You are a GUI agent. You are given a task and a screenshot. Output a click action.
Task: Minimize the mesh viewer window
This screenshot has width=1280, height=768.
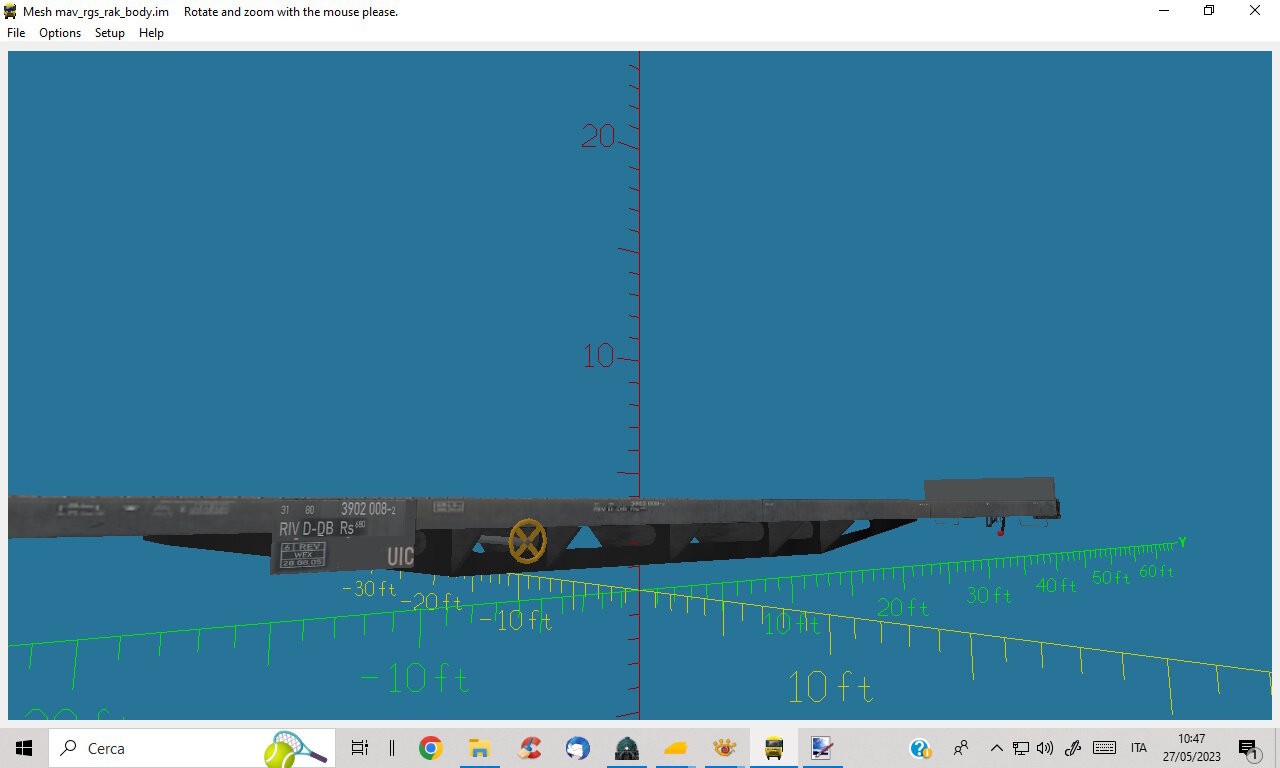(x=1164, y=11)
